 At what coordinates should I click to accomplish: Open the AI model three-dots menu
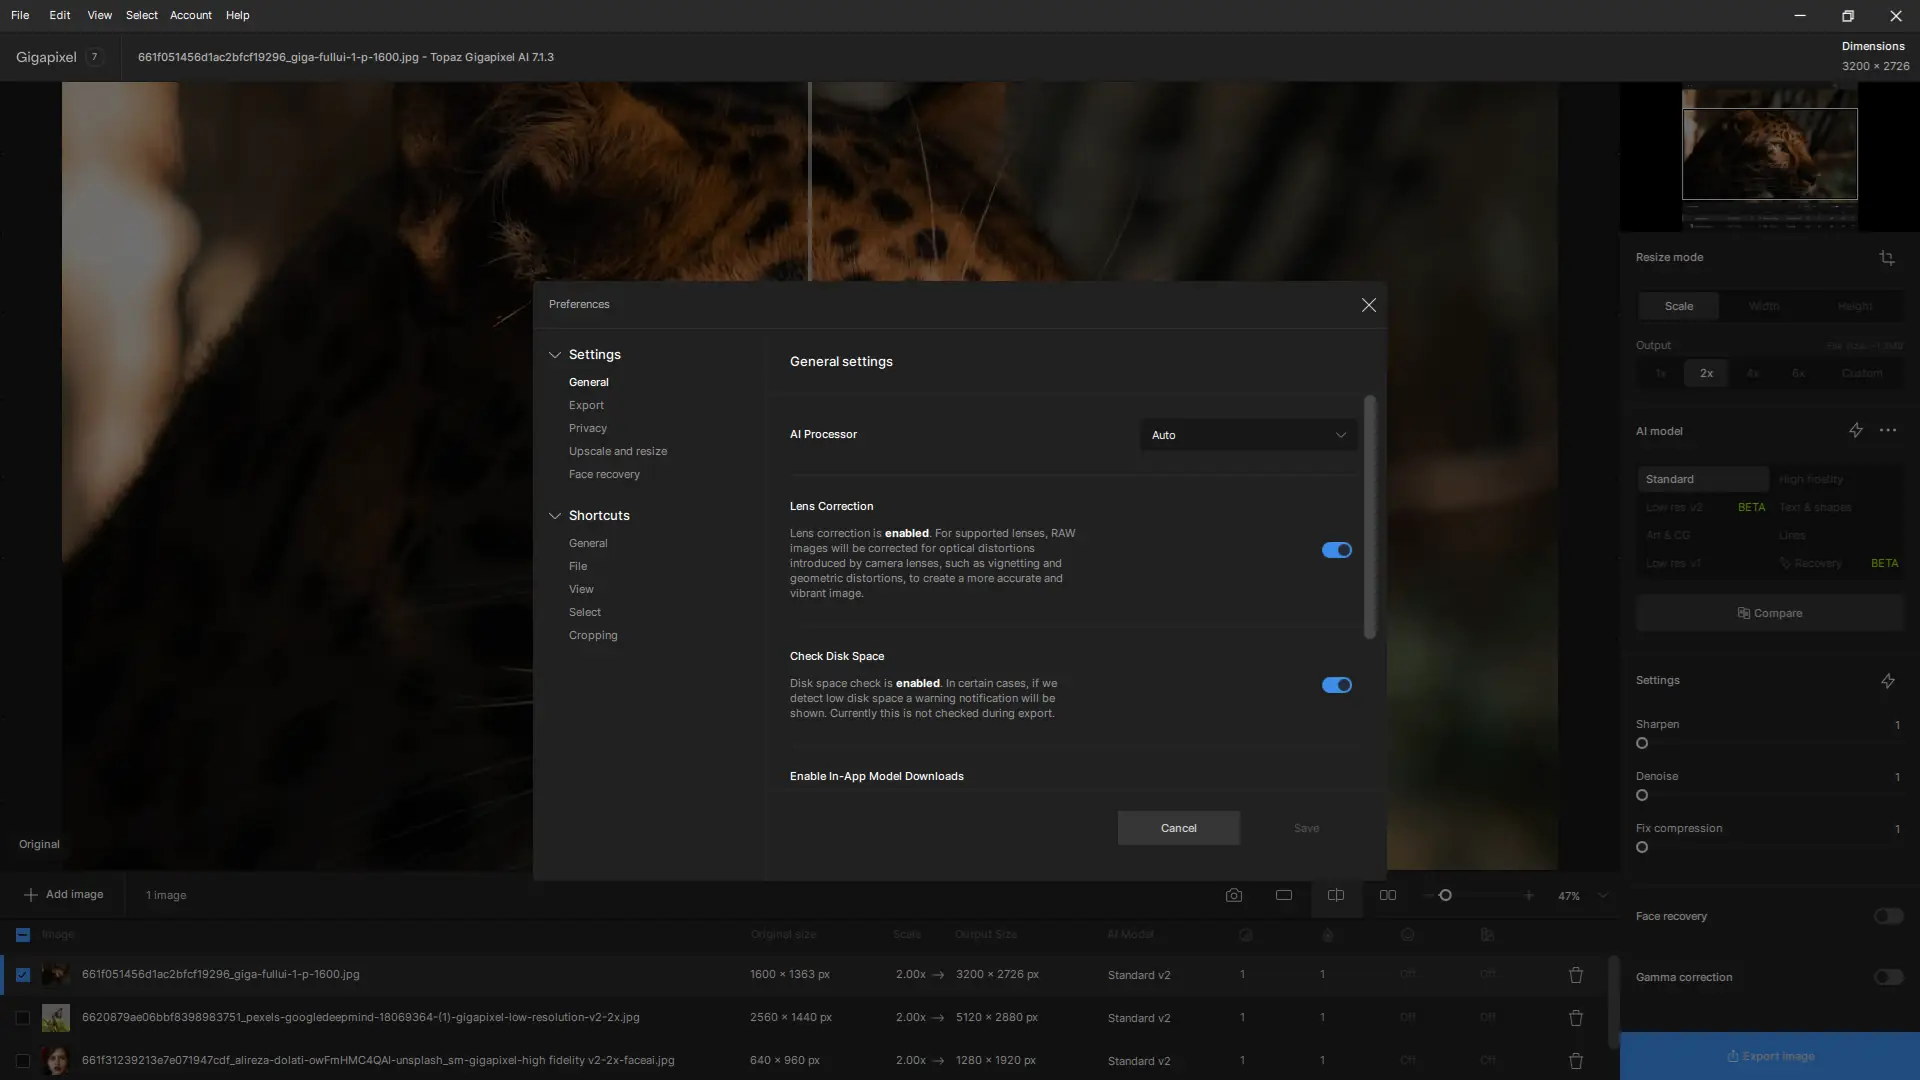point(1888,430)
